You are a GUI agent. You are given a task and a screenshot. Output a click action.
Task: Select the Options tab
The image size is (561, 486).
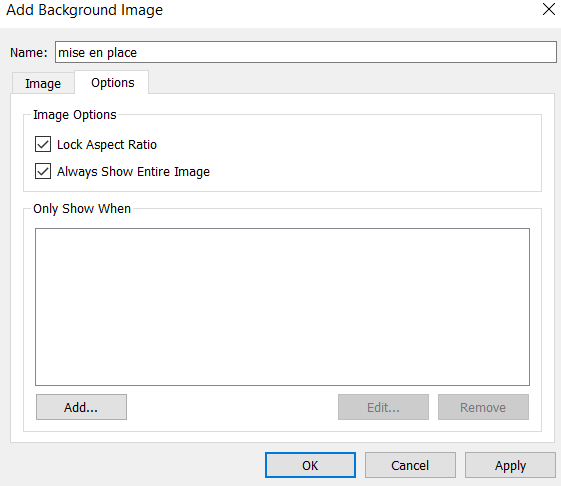[113, 83]
